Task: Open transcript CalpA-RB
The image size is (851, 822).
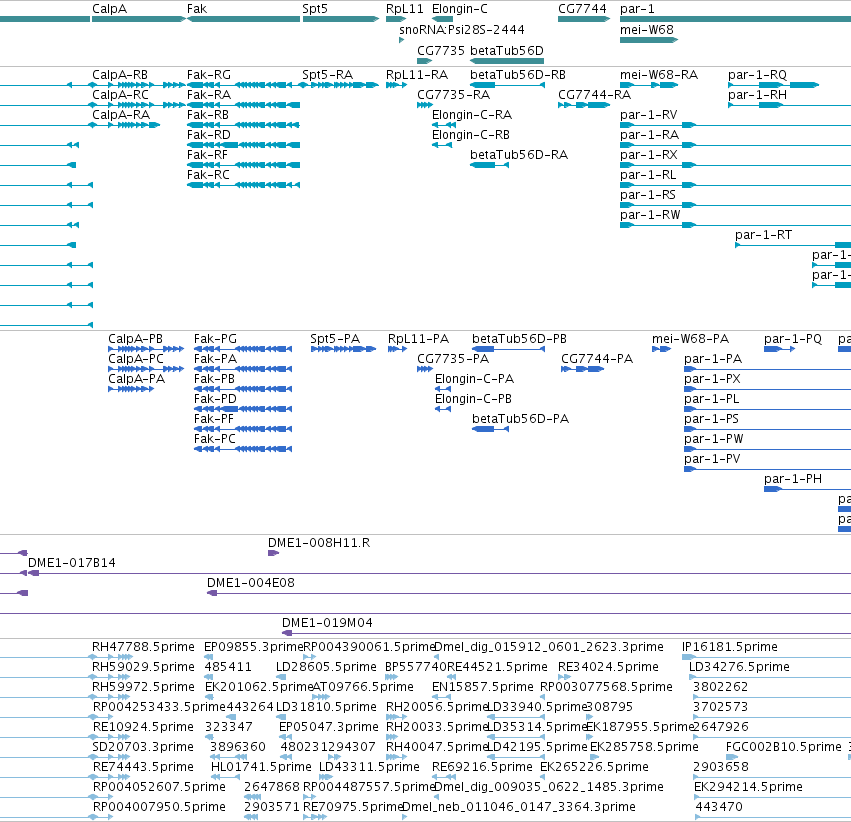Action: (x=120, y=74)
